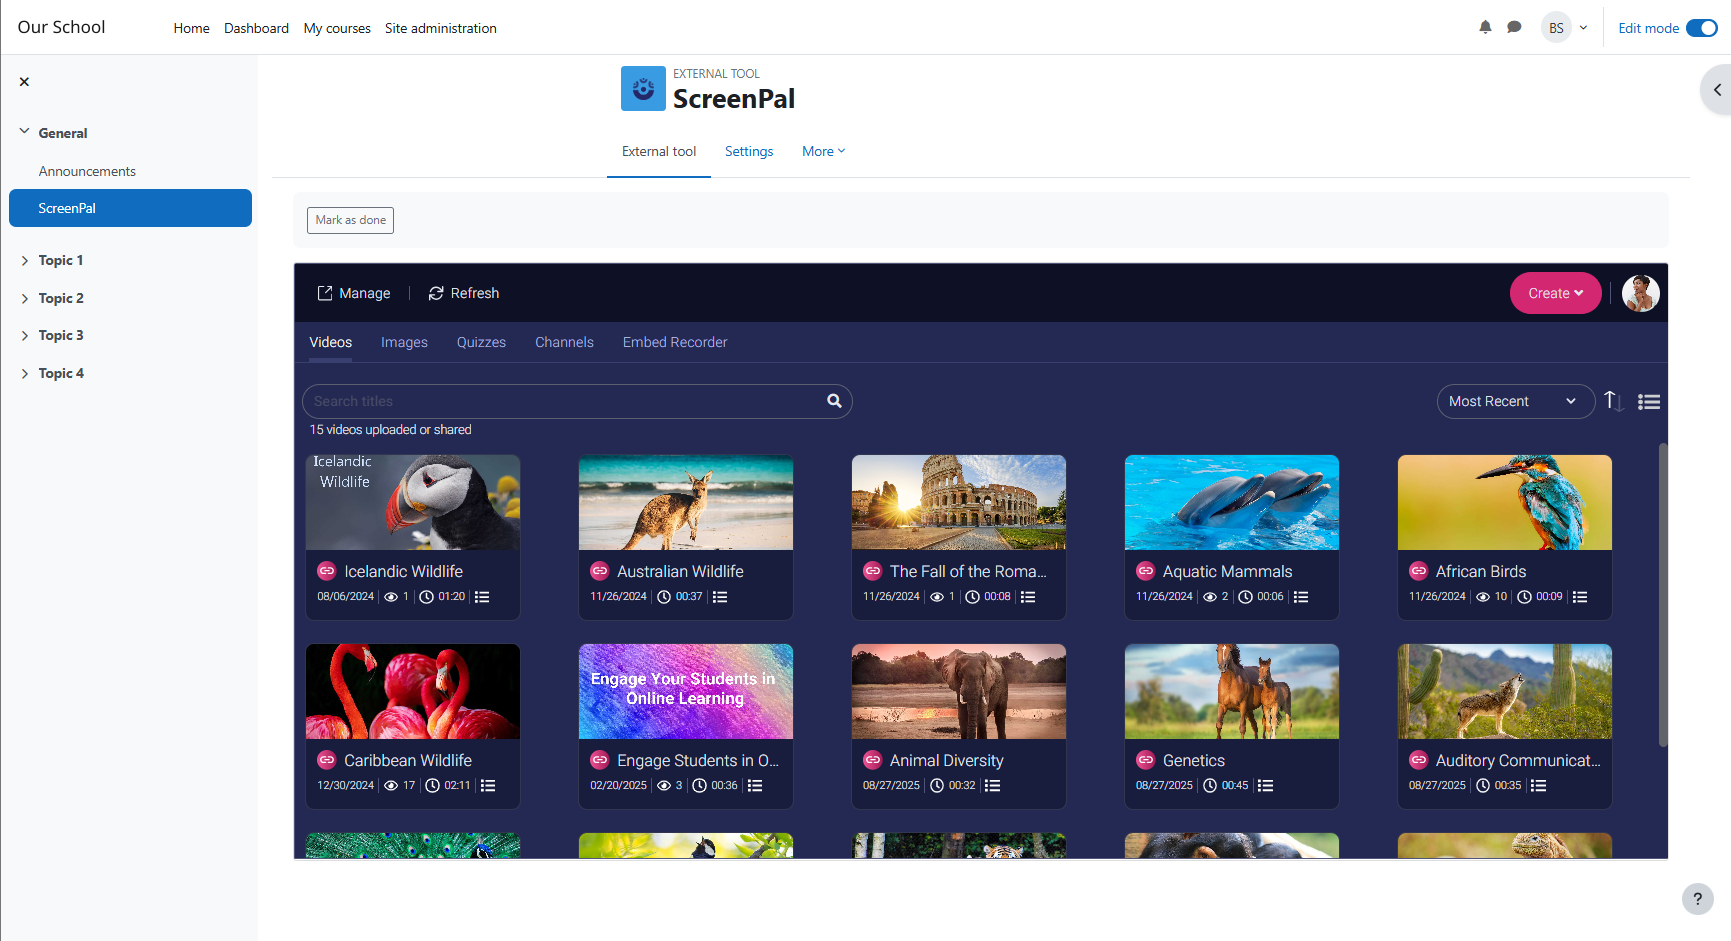Click the search magnifier icon
The width and height of the screenshot is (1731, 941).
[x=834, y=401]
